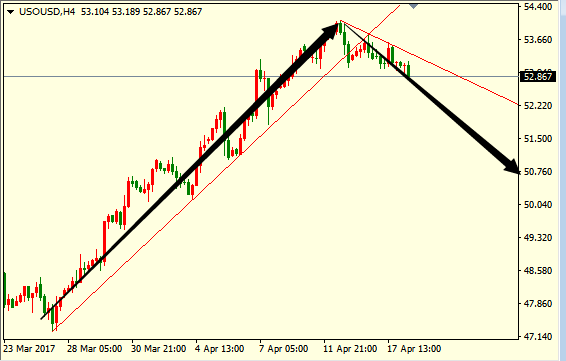Click the 53.660 price axis label
The image size is (566, 361).
pos(538,40)
